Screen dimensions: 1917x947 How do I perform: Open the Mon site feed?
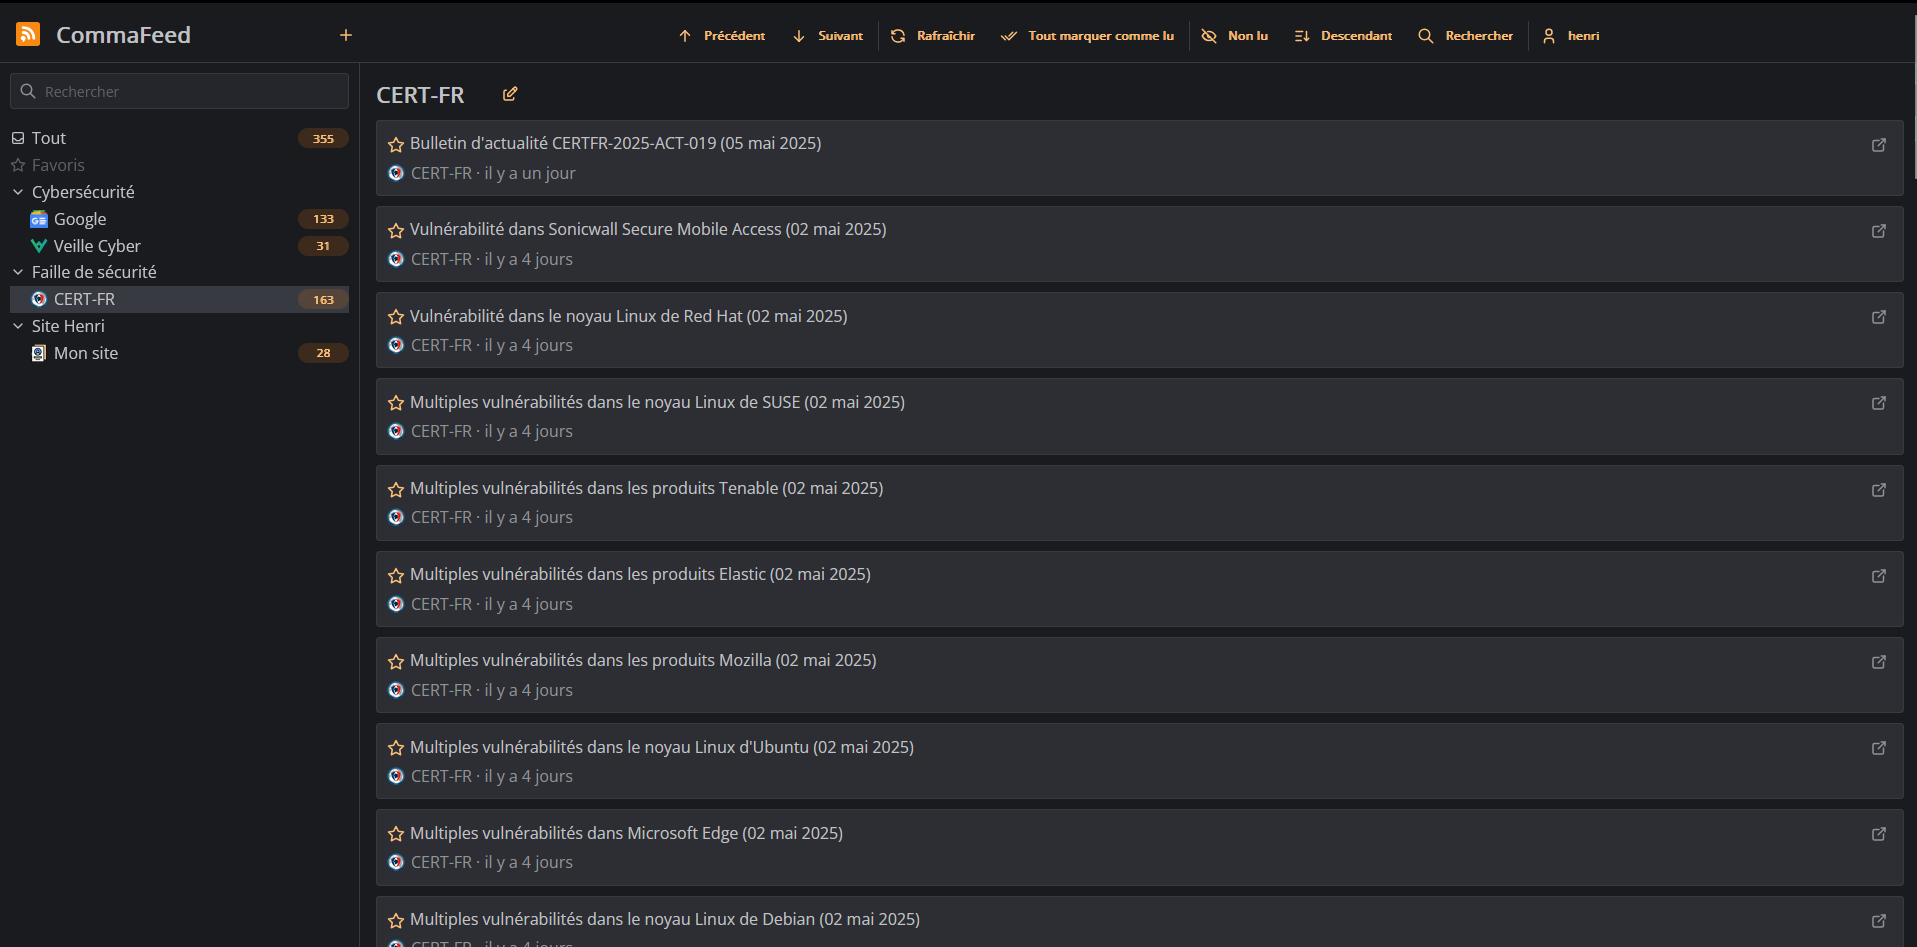(180, 353)
